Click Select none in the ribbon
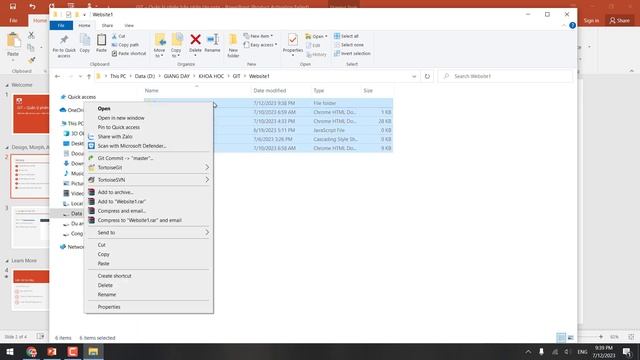 tap(349, 45)
